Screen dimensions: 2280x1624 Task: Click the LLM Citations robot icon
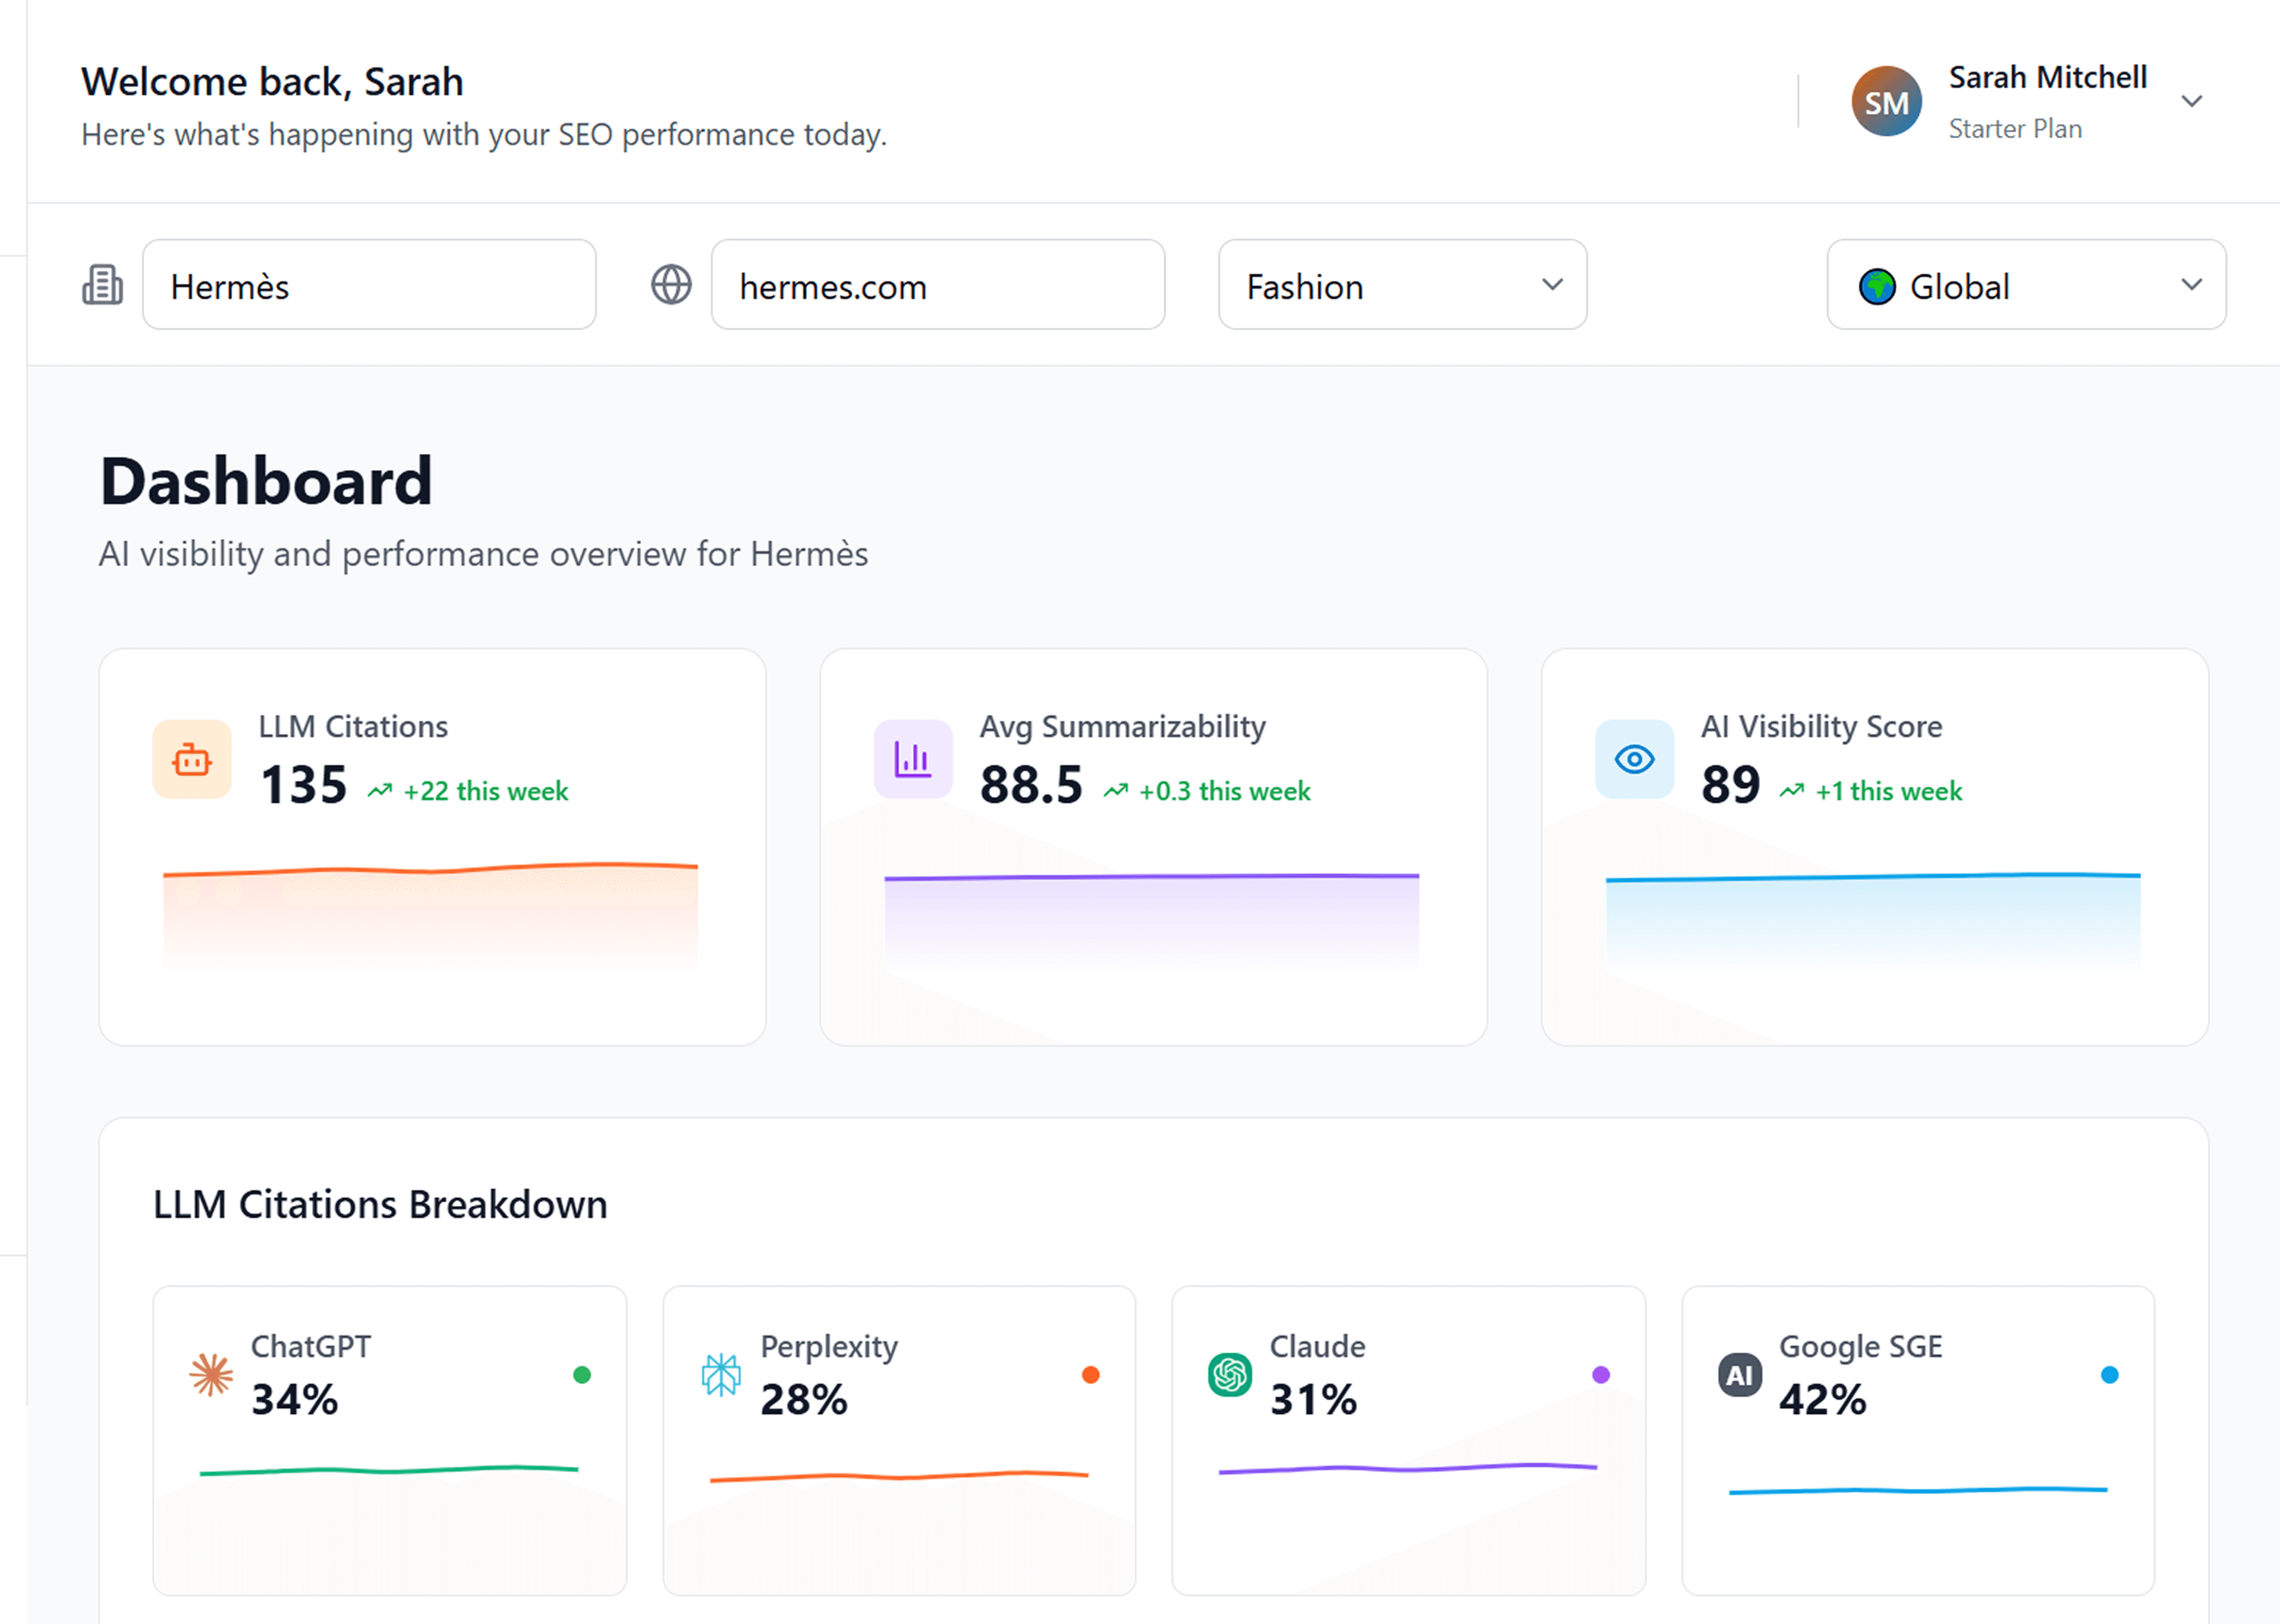pyautogui.click(x=192, y=760)
